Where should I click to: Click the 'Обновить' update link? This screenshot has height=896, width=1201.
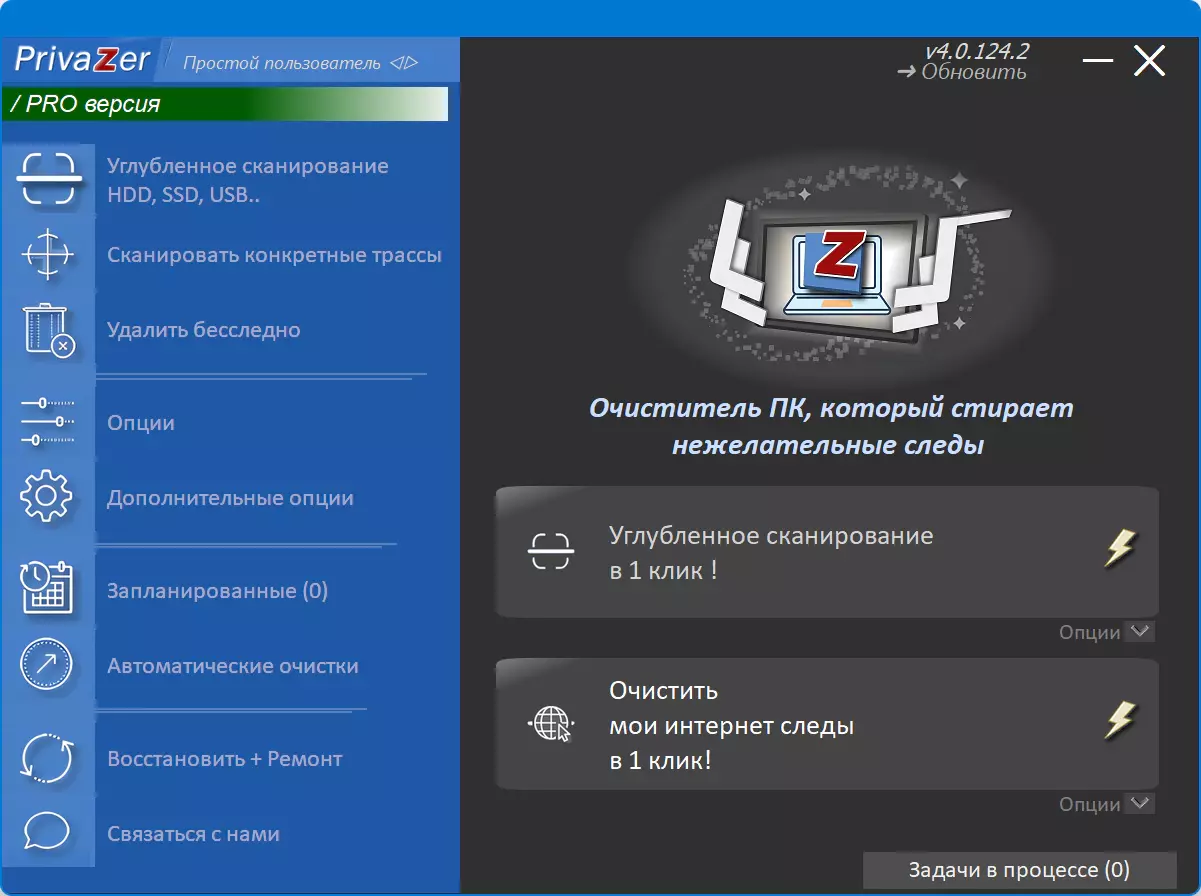[963, 72]
